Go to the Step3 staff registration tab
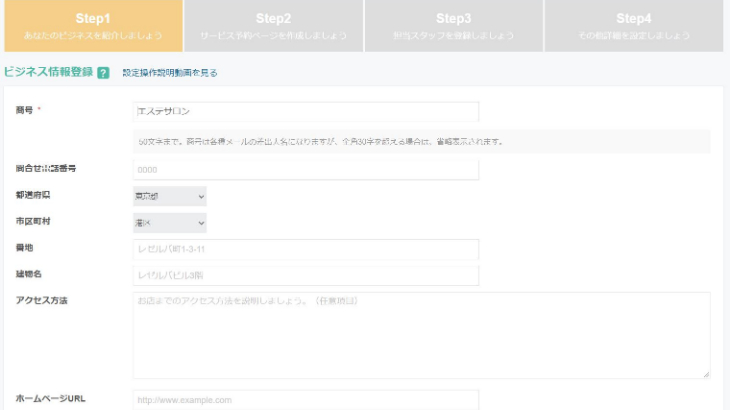 453,26
